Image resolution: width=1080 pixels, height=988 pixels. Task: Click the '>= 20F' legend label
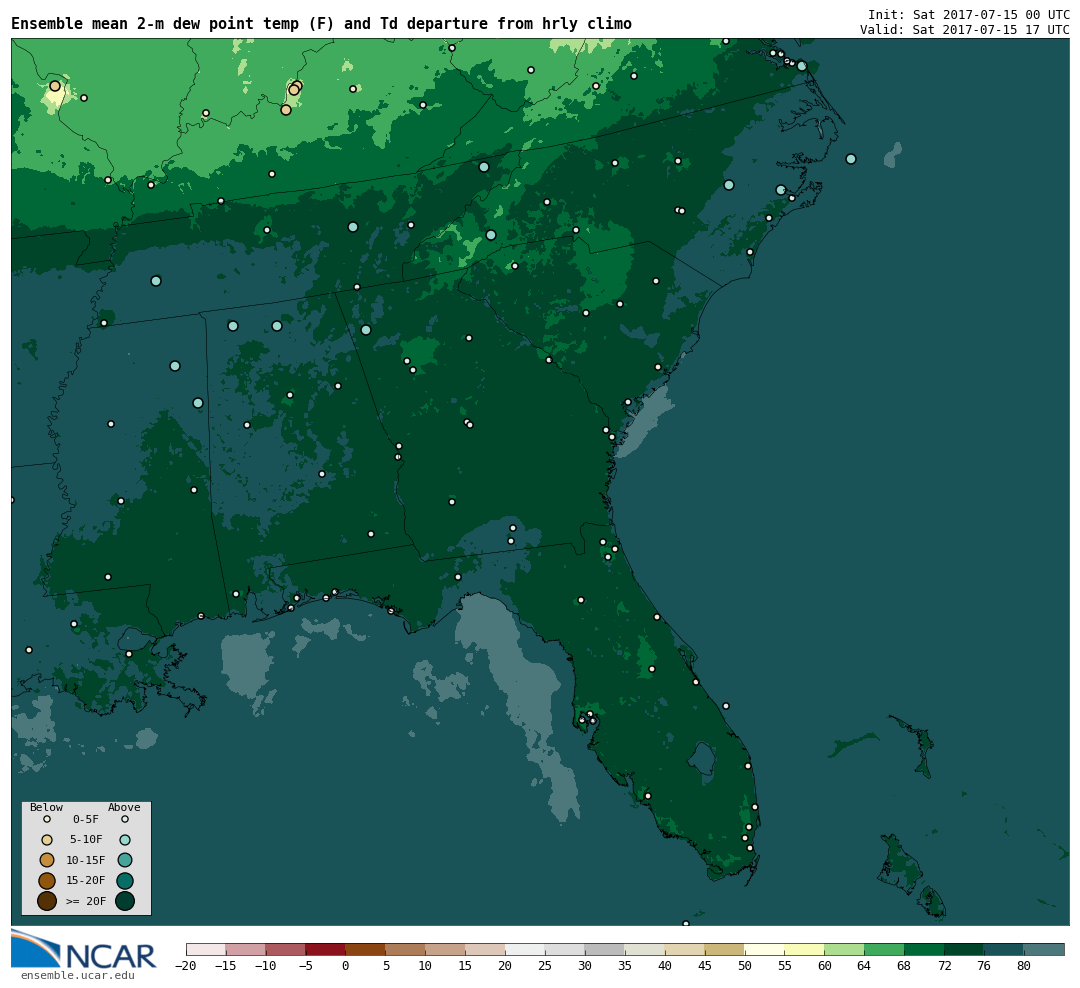pyautogui.click(x=86, y=901)
